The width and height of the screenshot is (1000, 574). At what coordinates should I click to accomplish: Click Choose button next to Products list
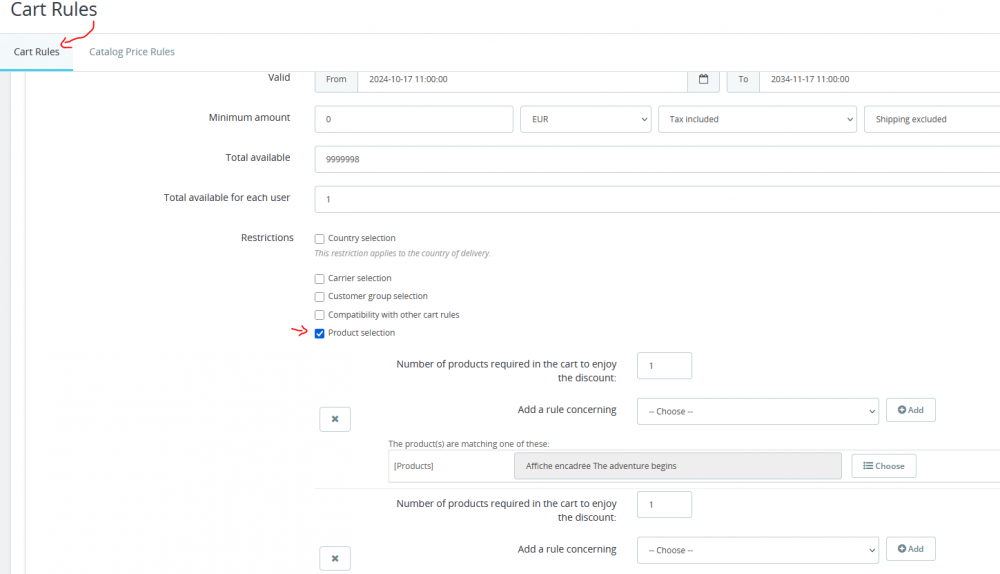[883, 466]
